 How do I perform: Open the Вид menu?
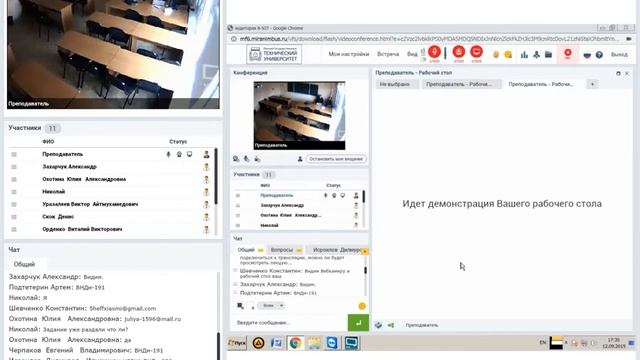(412, 54)
